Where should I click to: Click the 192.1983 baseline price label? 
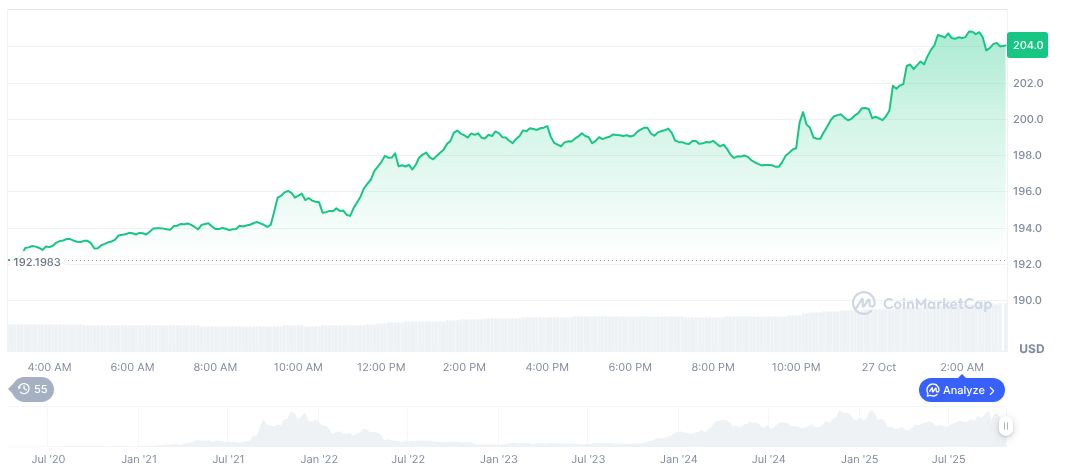(36, 262)
